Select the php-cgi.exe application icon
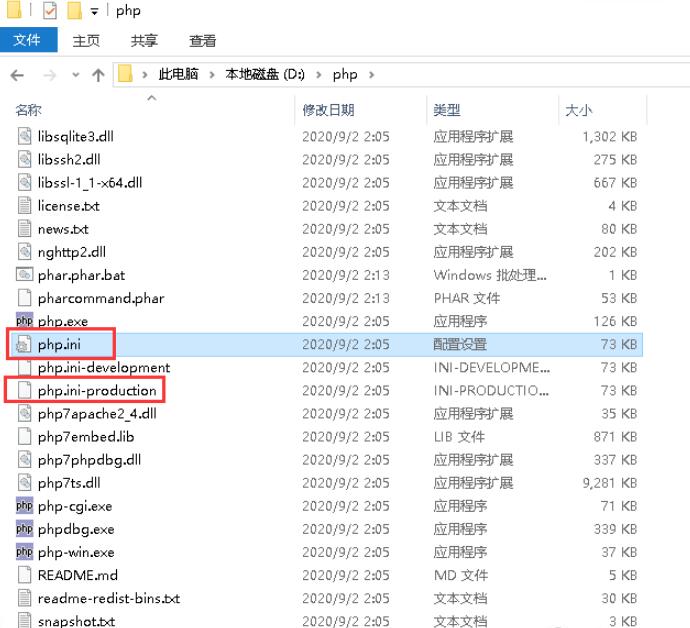The width and height of the screenshot is (690, 628). (24, 506)
